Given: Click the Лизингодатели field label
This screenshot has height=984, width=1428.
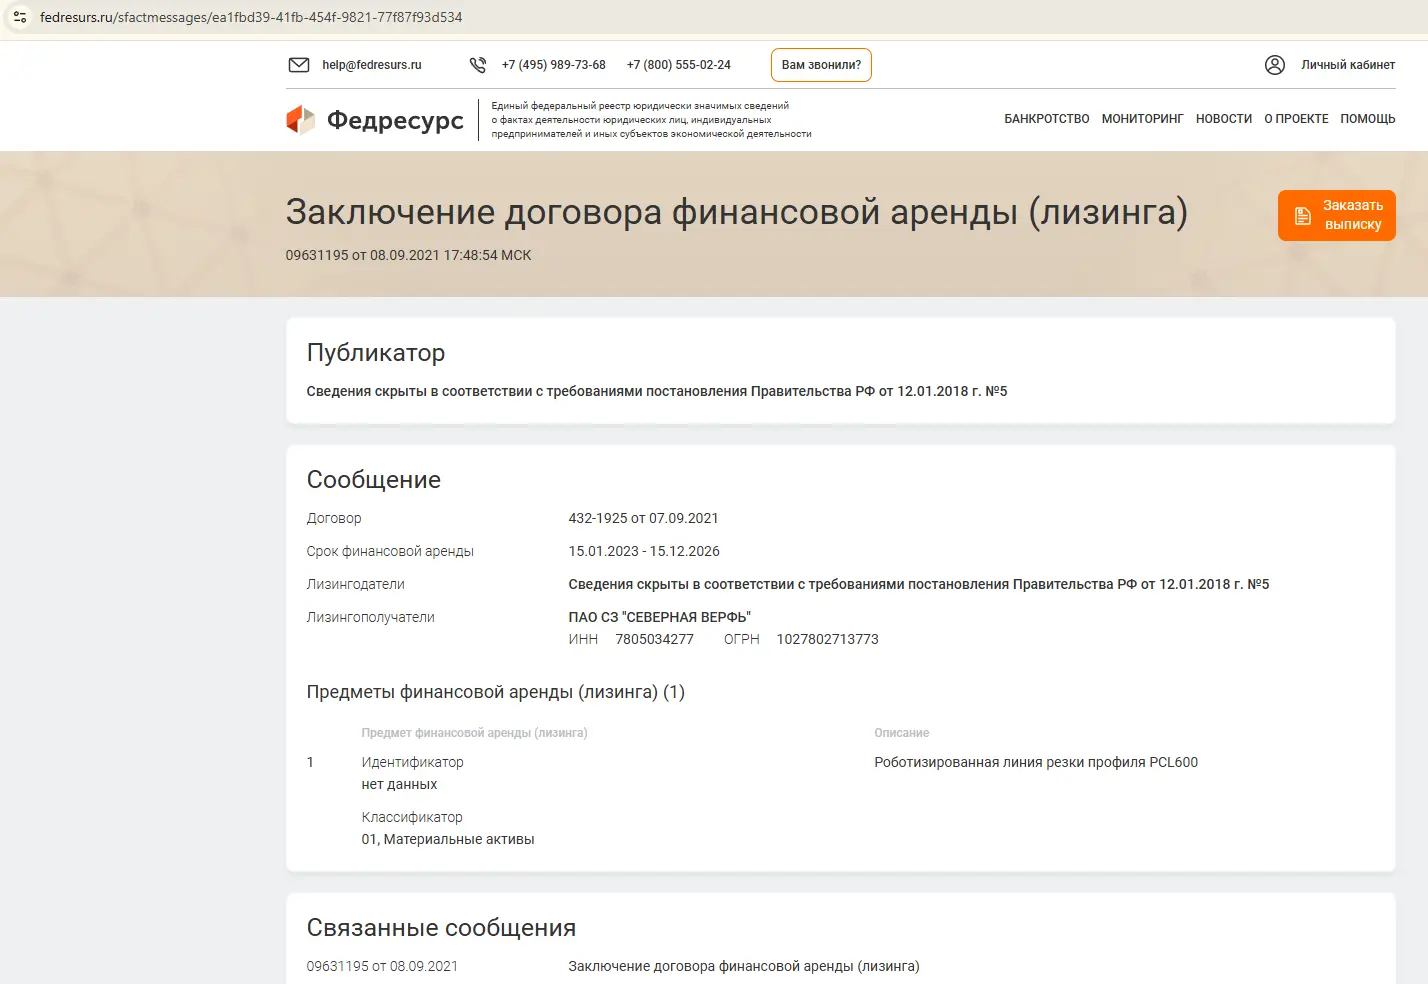Looking at the screenshot, I should [x=355, y=584].
